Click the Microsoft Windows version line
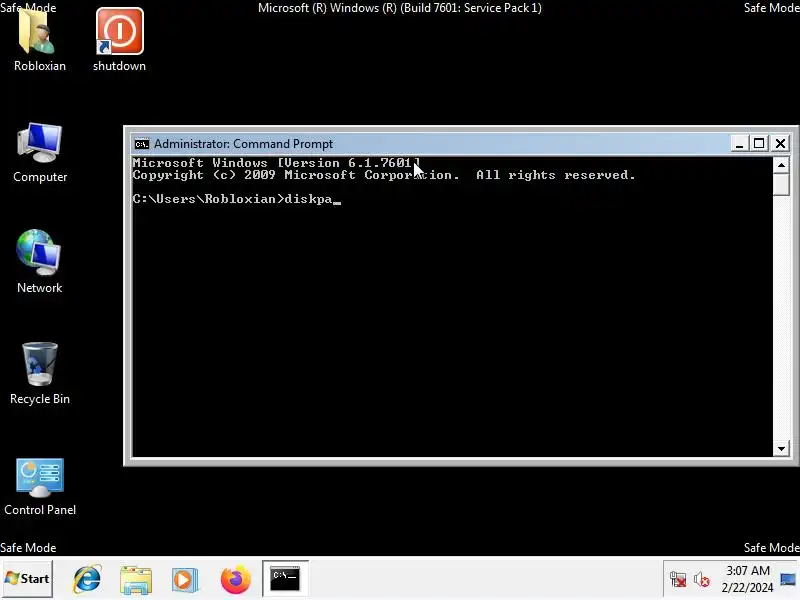 pos(276,163)
